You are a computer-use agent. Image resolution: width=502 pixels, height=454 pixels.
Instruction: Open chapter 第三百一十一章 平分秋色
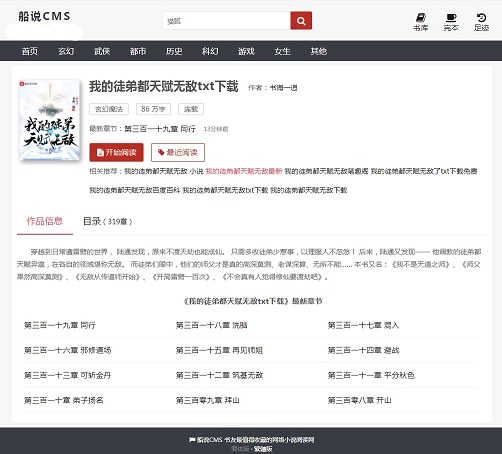pyautogui.click(x=371, y=375)
